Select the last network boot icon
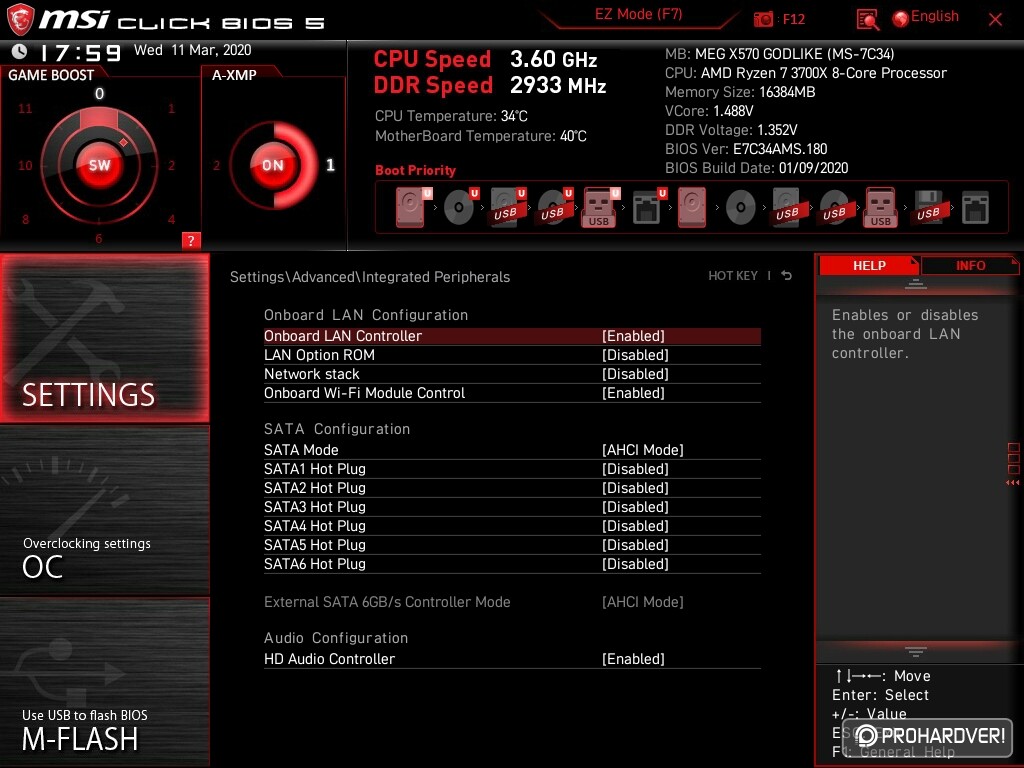 click(975, 208)
